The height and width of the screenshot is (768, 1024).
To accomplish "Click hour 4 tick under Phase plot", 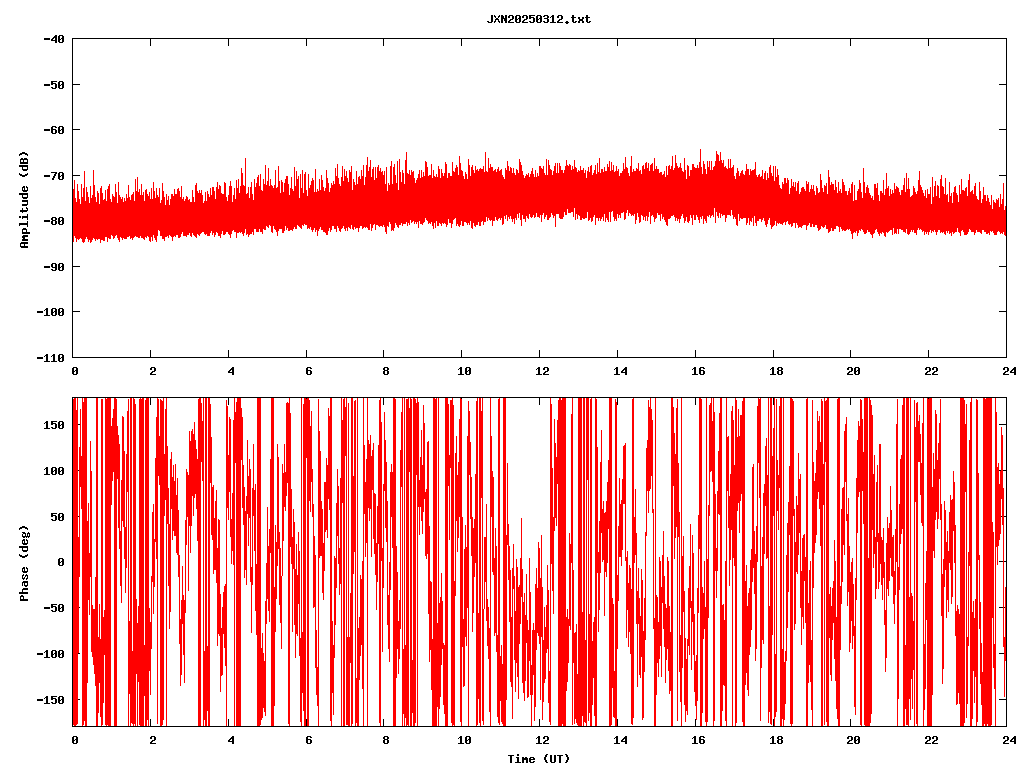I will 231,741.
